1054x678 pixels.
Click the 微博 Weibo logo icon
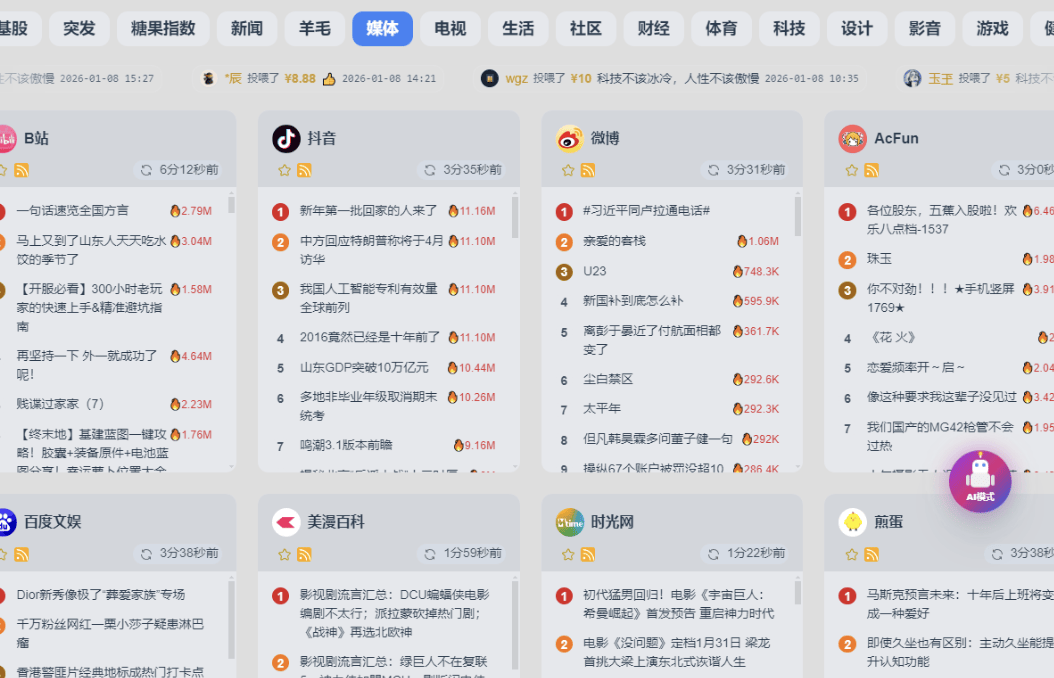[x=569, y=138]
